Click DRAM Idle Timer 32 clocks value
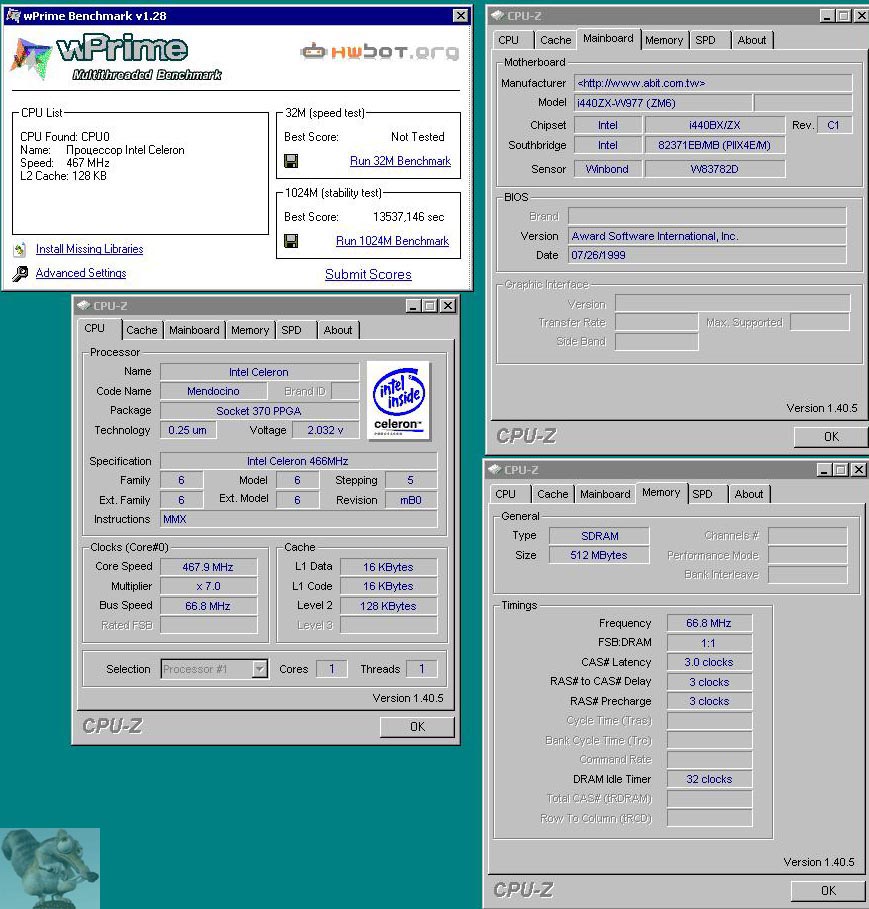Viewport: 869px width, 909px height. 709,779
